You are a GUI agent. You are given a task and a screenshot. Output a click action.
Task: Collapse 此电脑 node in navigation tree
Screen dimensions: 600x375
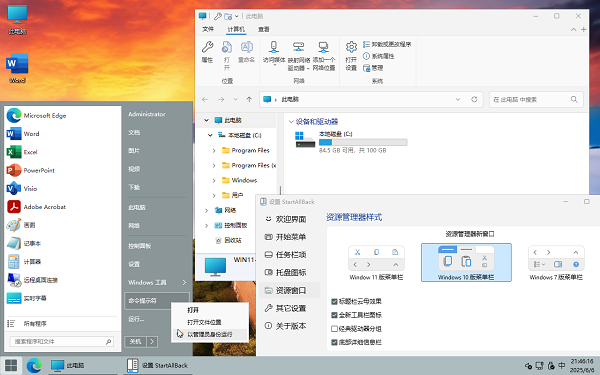[206, 120]
